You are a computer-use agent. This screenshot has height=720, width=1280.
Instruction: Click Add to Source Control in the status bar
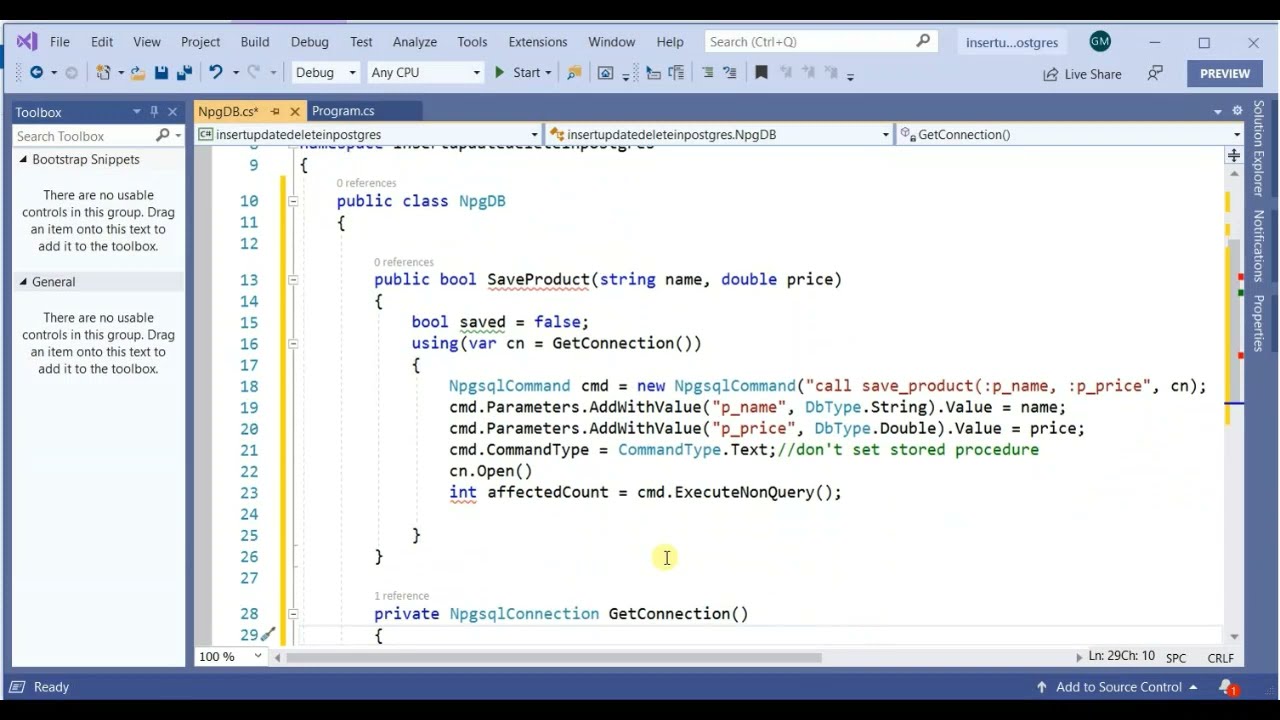click(x=1117, y=687)
